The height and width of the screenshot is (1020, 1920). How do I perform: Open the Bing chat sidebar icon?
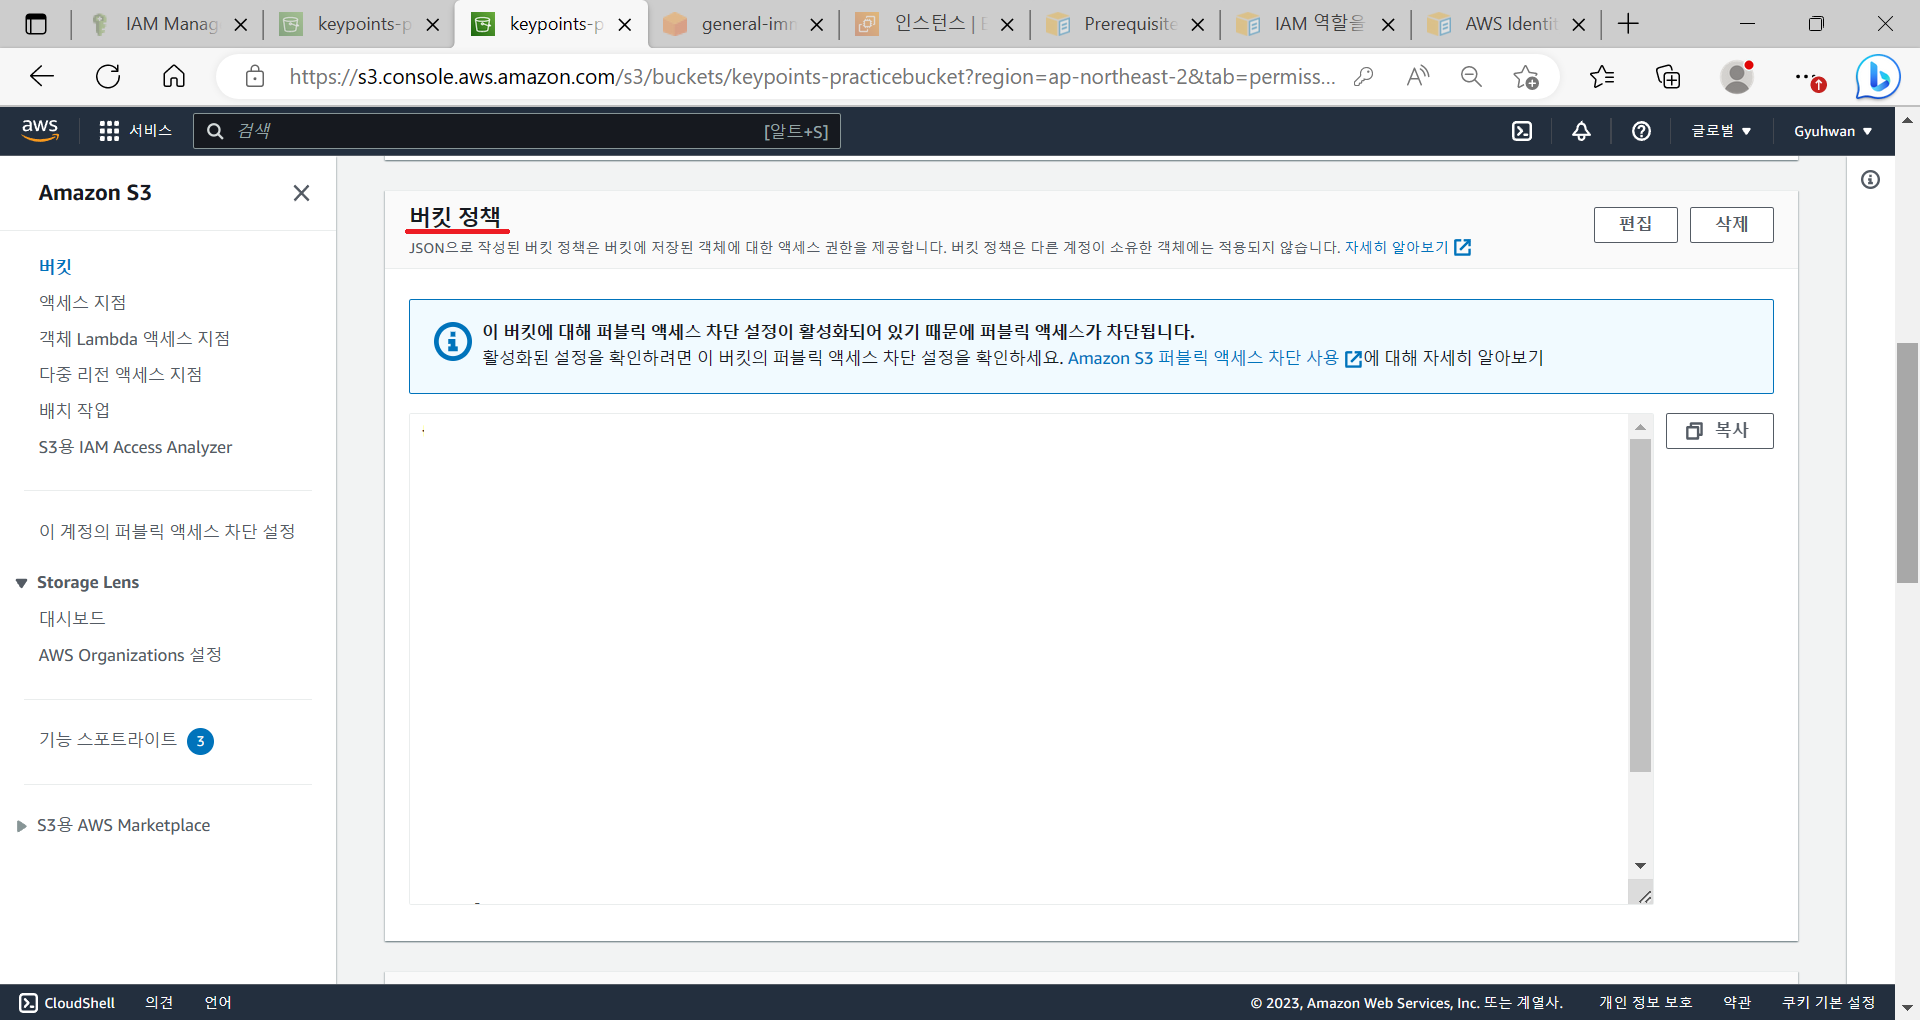pyautogui.click(x=1878, y=77)
